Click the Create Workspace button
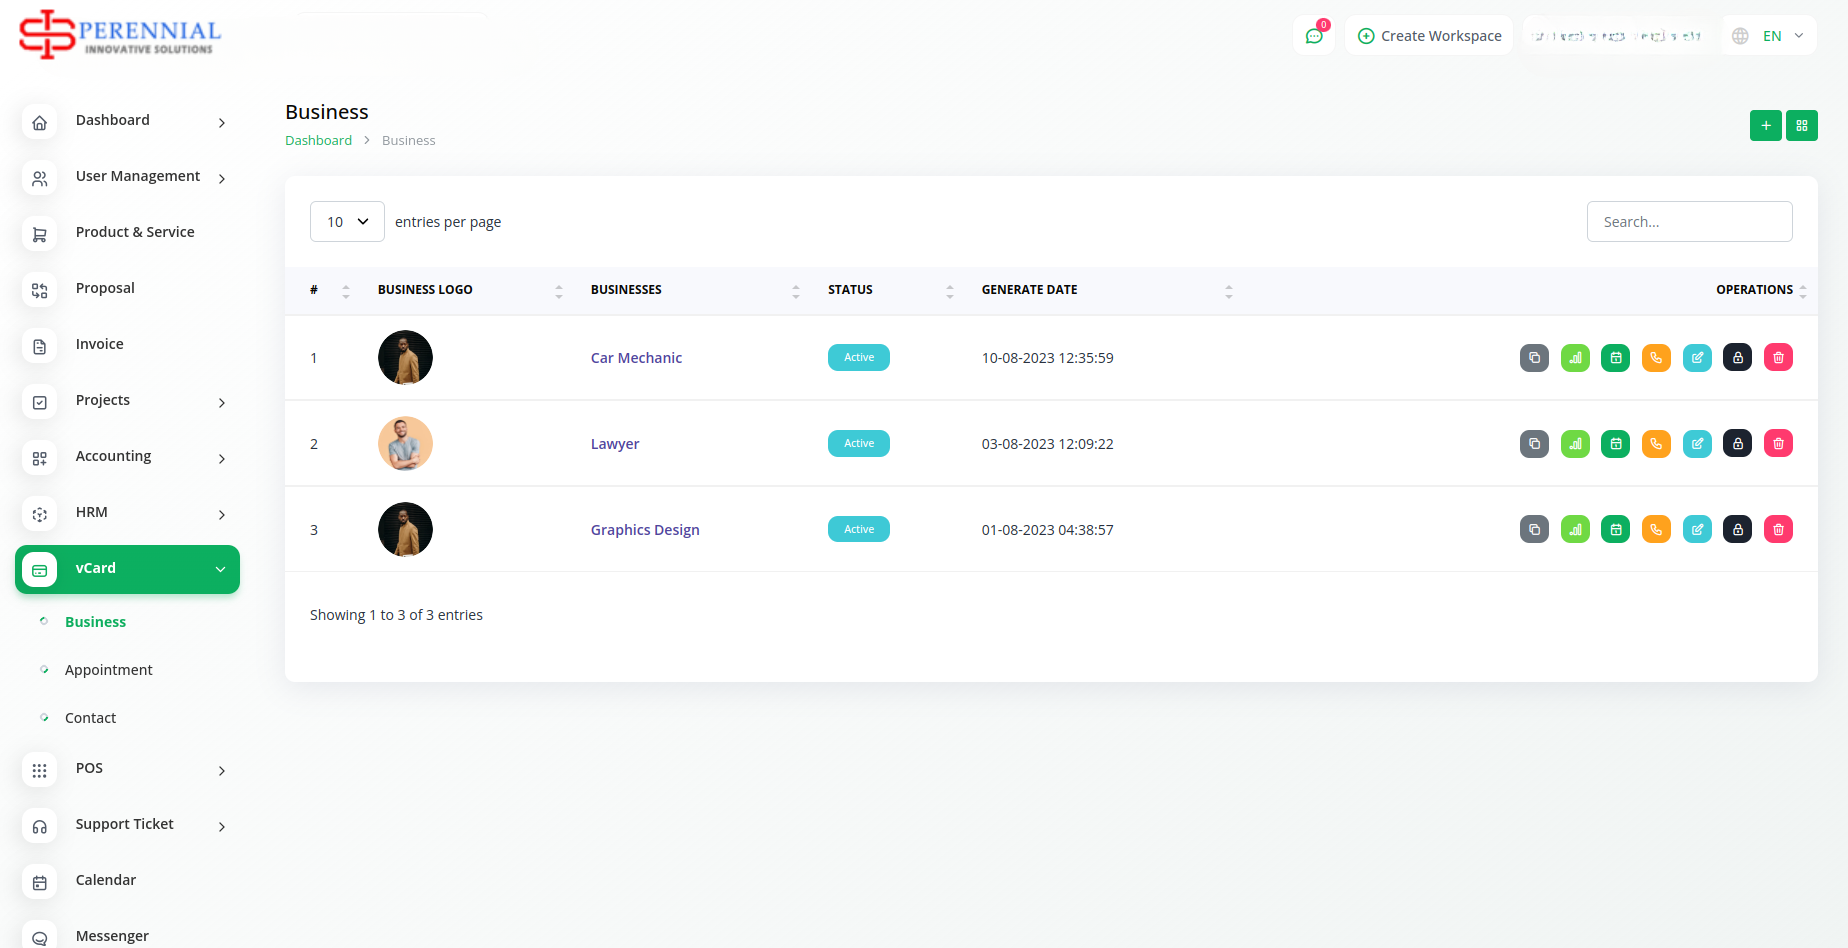 (x=1429, y=36)
